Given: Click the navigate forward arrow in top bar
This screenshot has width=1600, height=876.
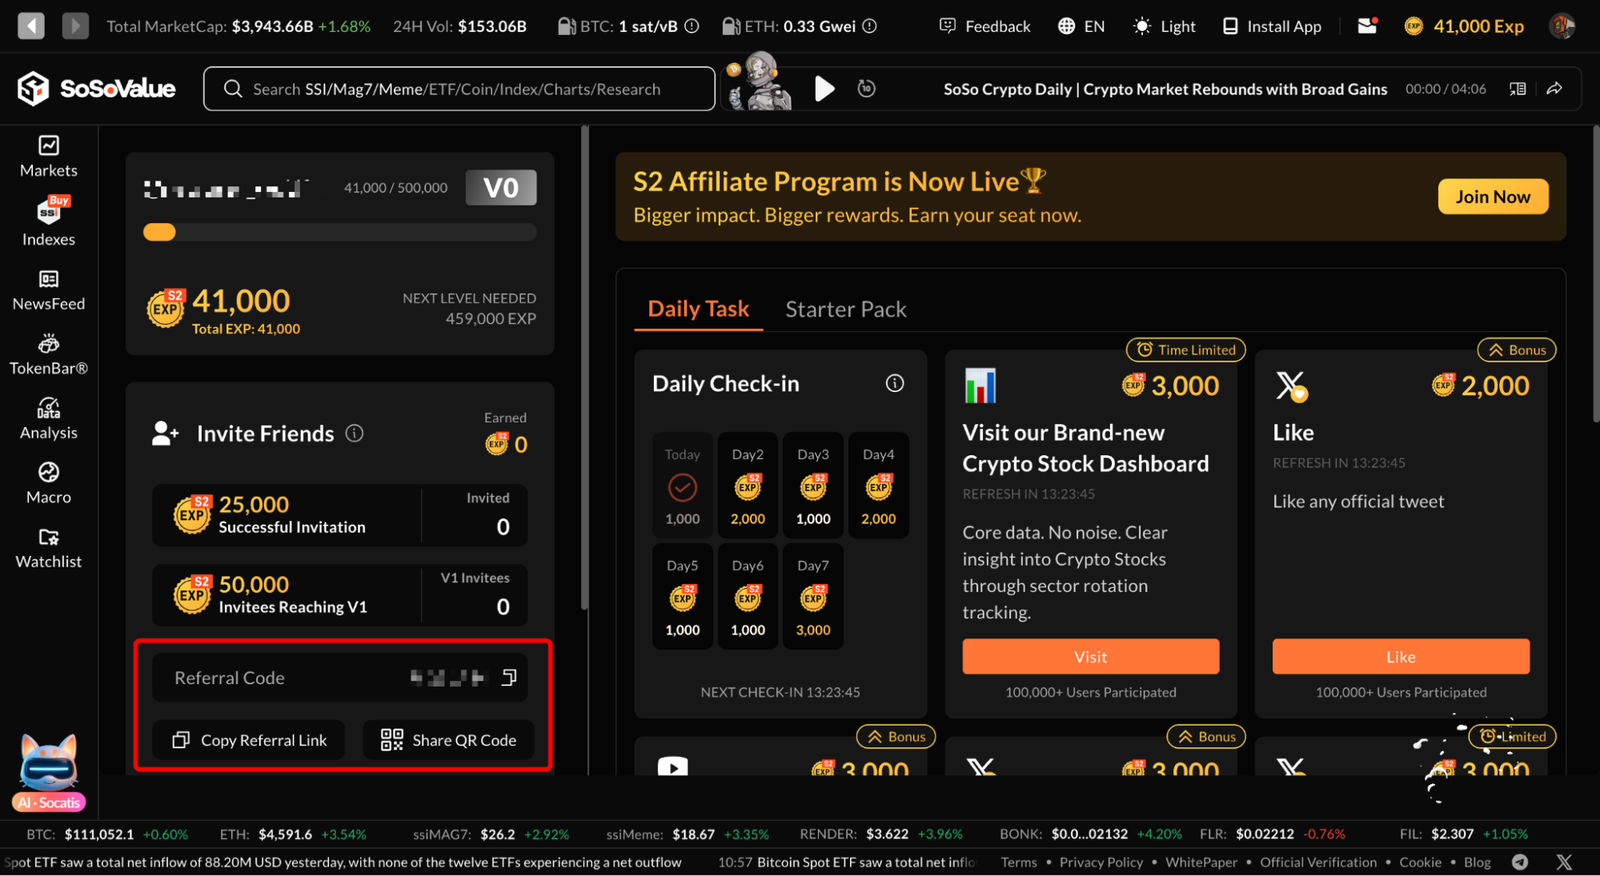Looking at the screenshot, I should [x=75, y=26].
